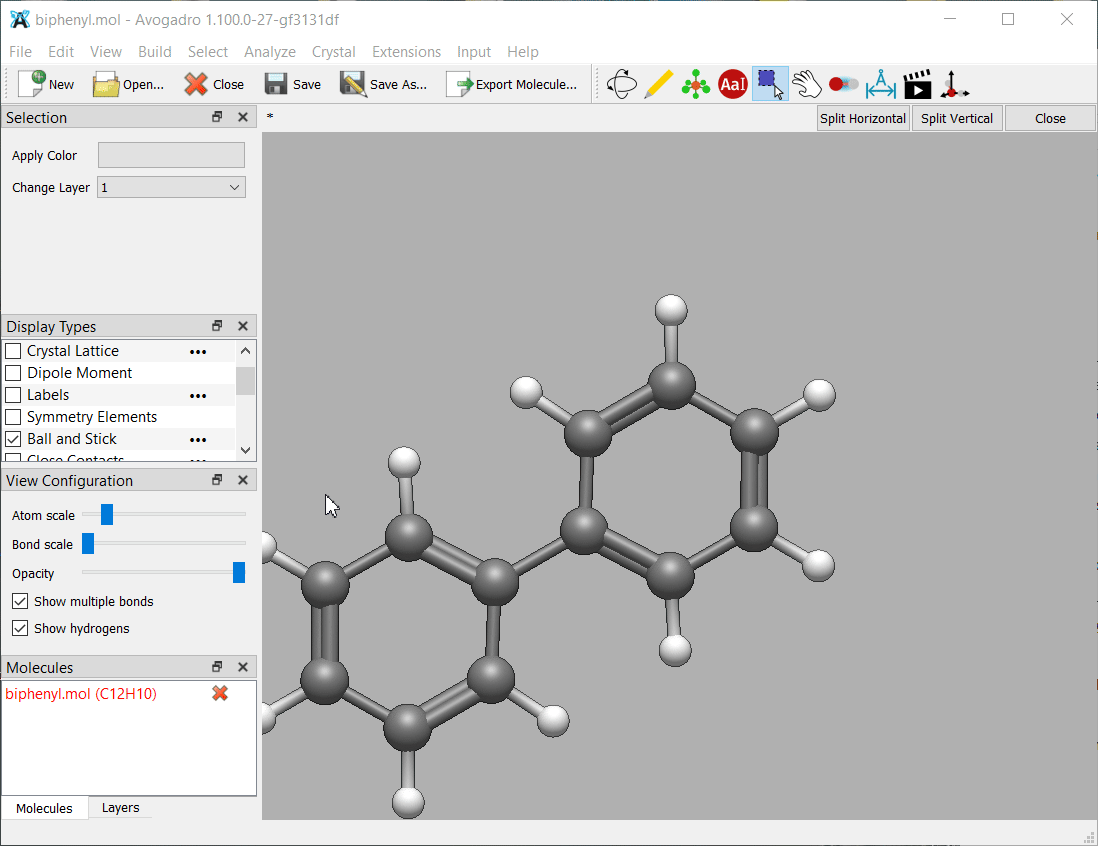Switch to the Molecules tab
The height and width of the screenshot is (846, 1098).
pyautogui.click(x=44, y=808)
